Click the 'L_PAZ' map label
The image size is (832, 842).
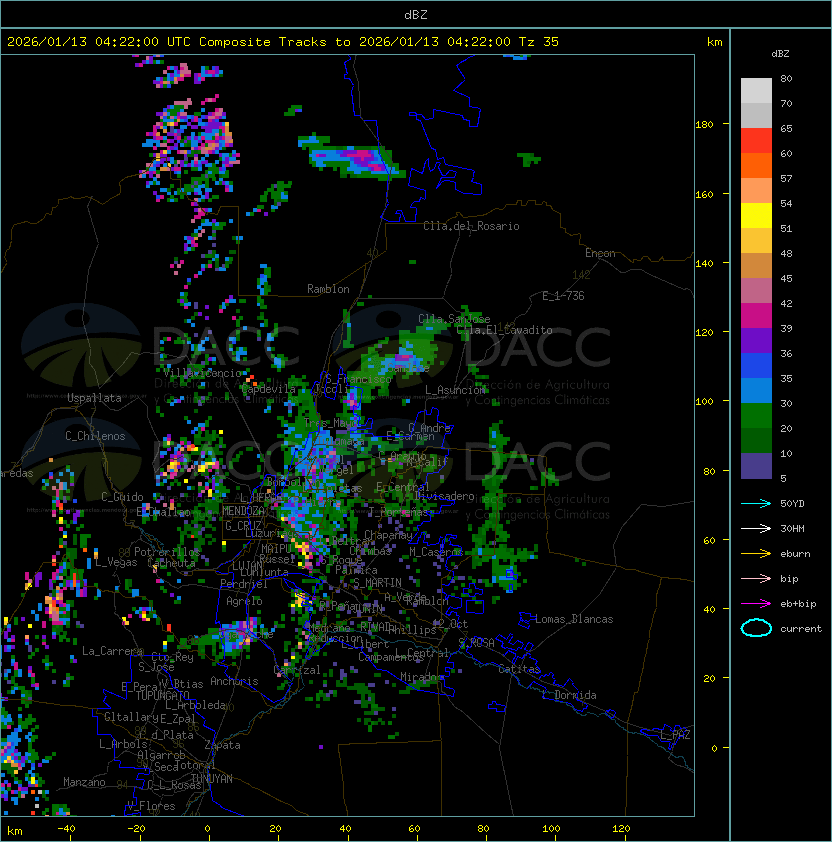675,735
